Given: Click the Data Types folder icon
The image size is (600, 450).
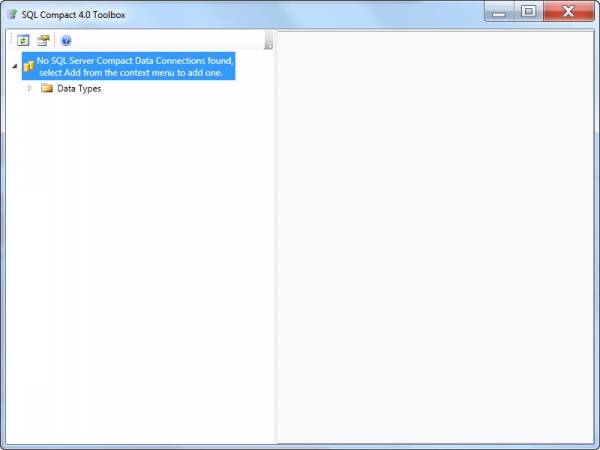Looking at the screenshot, I should click(47, 88).
